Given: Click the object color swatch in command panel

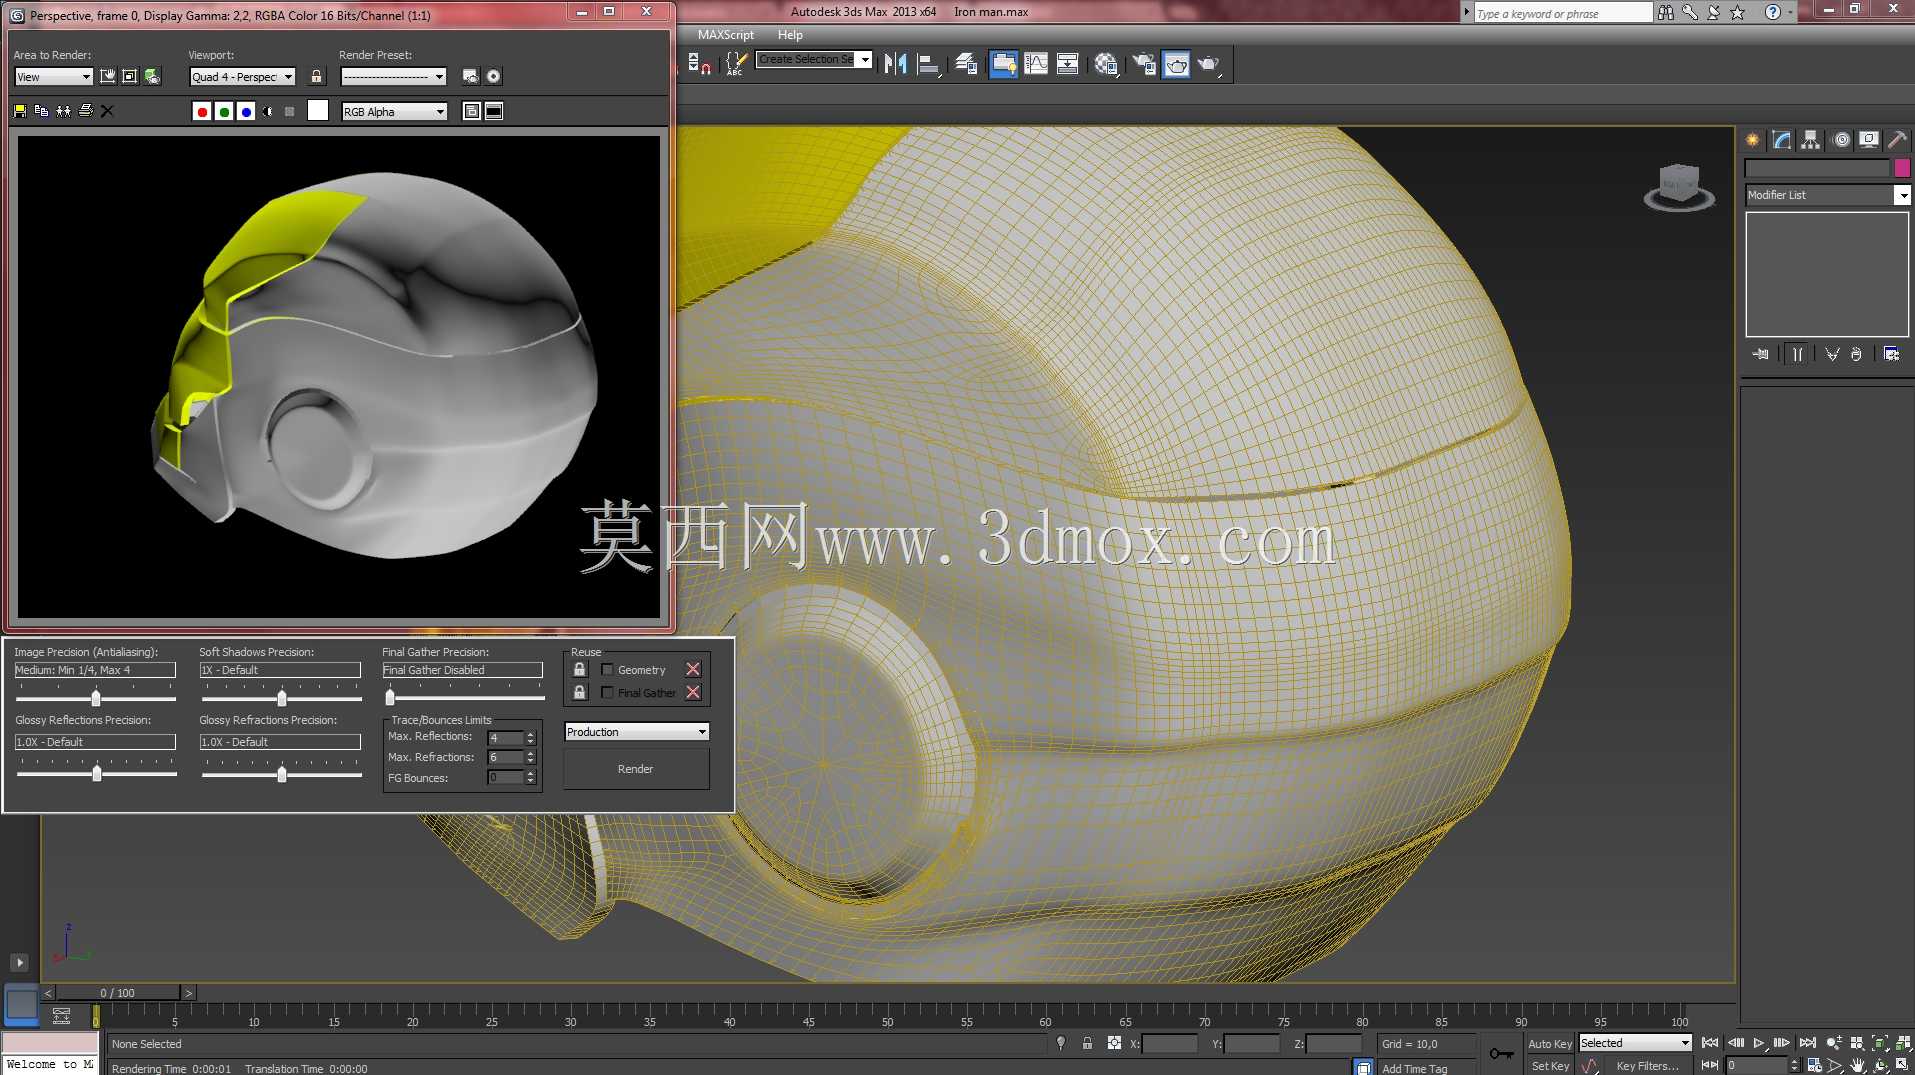Looking at the screenshot, I should tap(1902, 168).
